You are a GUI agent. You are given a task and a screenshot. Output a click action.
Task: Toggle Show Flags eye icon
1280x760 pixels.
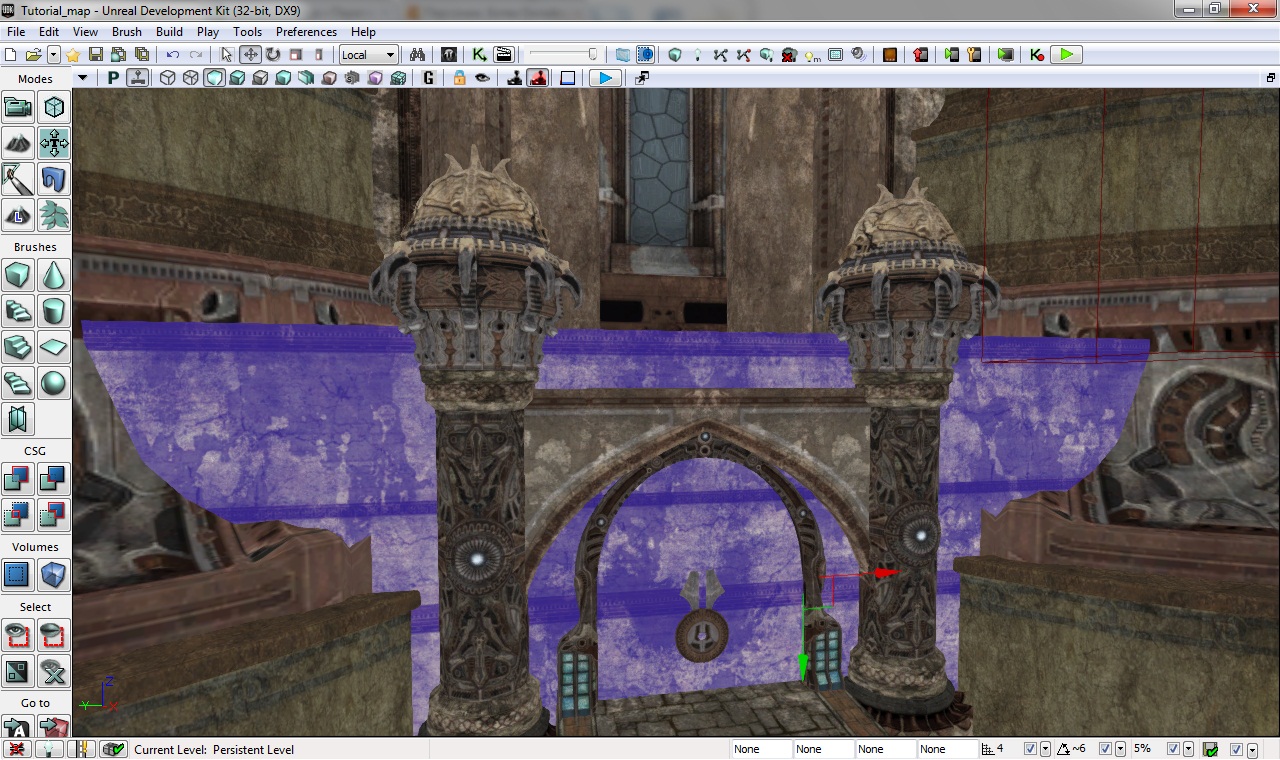[483, 78]
